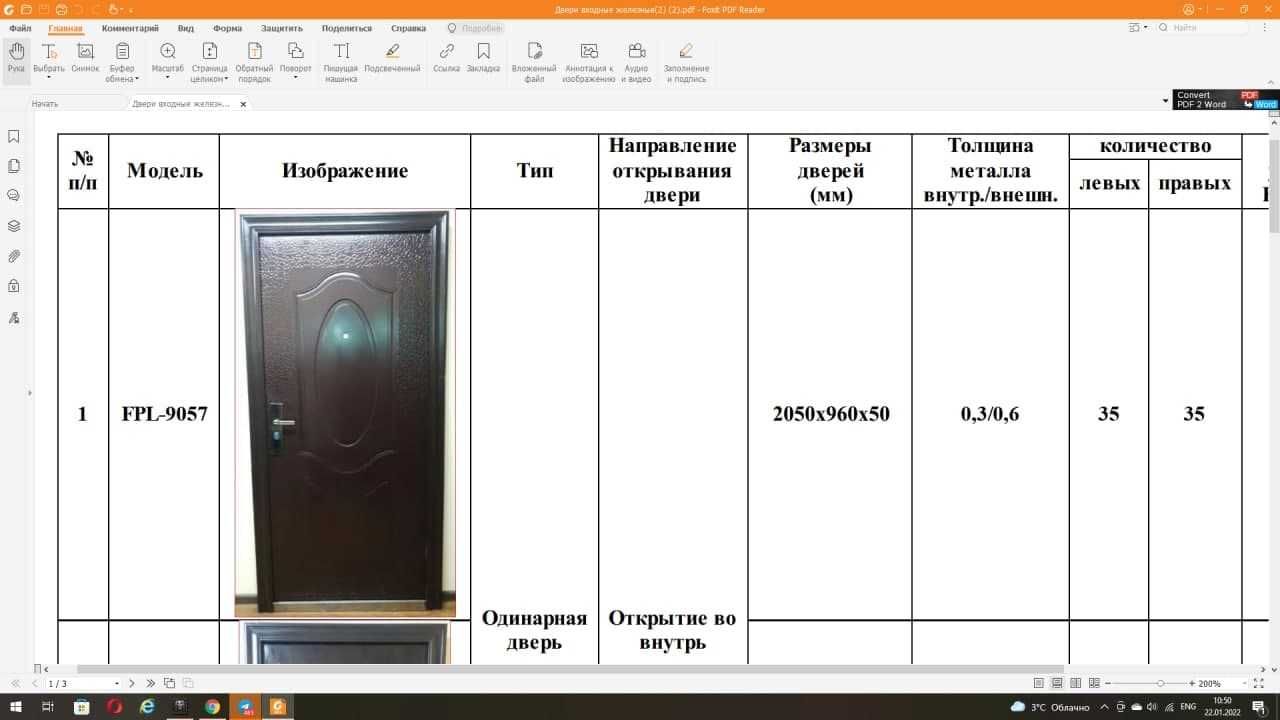Image resolution: width=1280 pixels, height=720 pixels.
Task: Open Telegram from the taskbar
Action: (245, 707)
